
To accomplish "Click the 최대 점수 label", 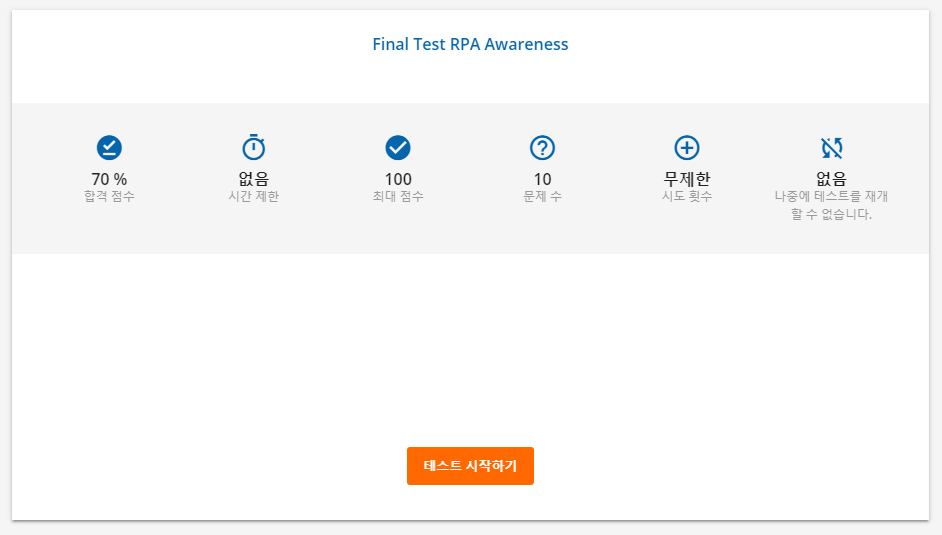I will 398,196.
